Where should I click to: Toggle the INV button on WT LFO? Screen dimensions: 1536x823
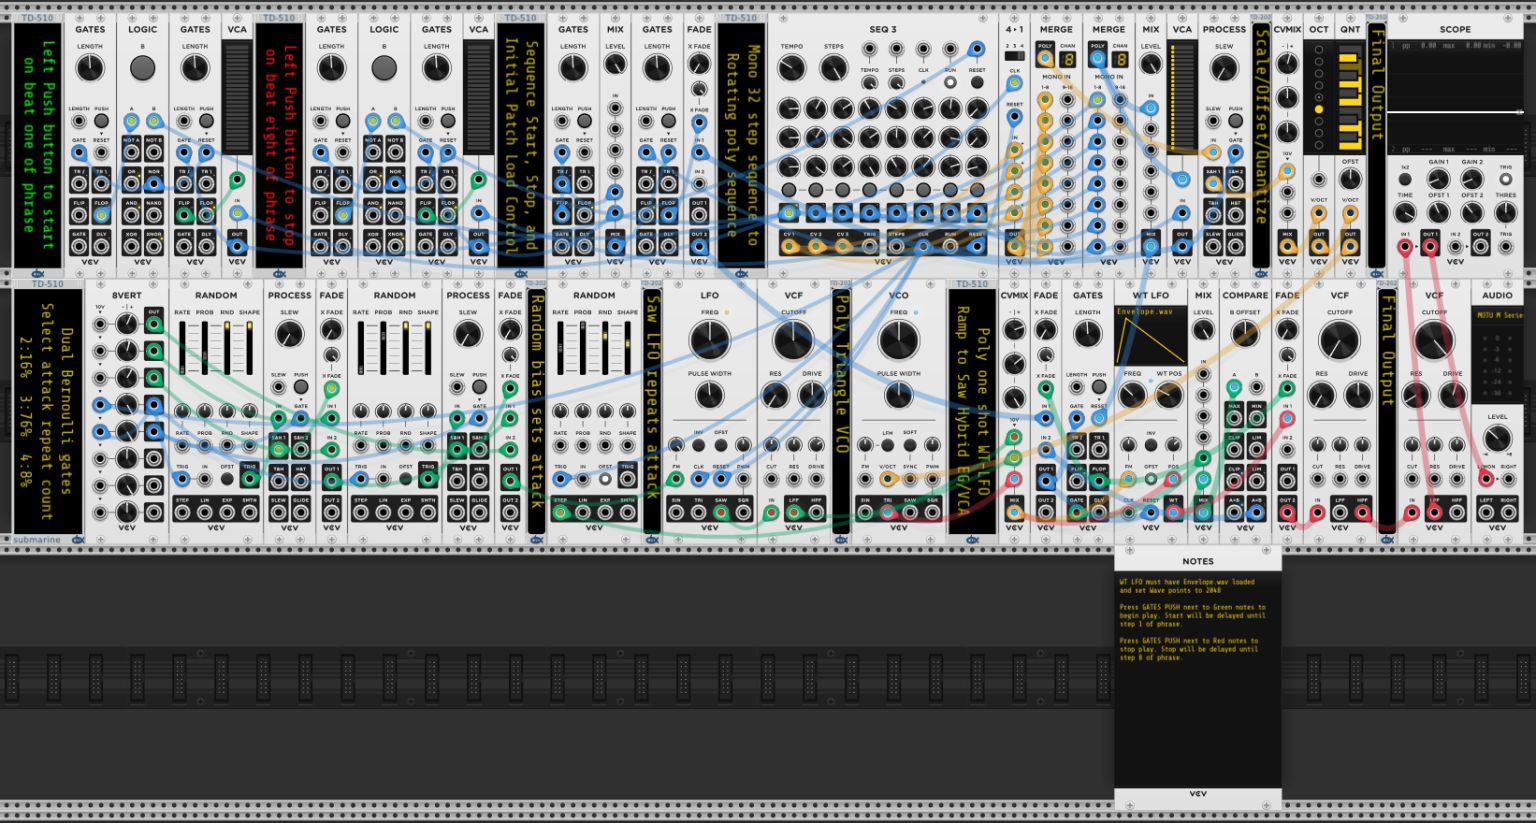pos(1151,445)
